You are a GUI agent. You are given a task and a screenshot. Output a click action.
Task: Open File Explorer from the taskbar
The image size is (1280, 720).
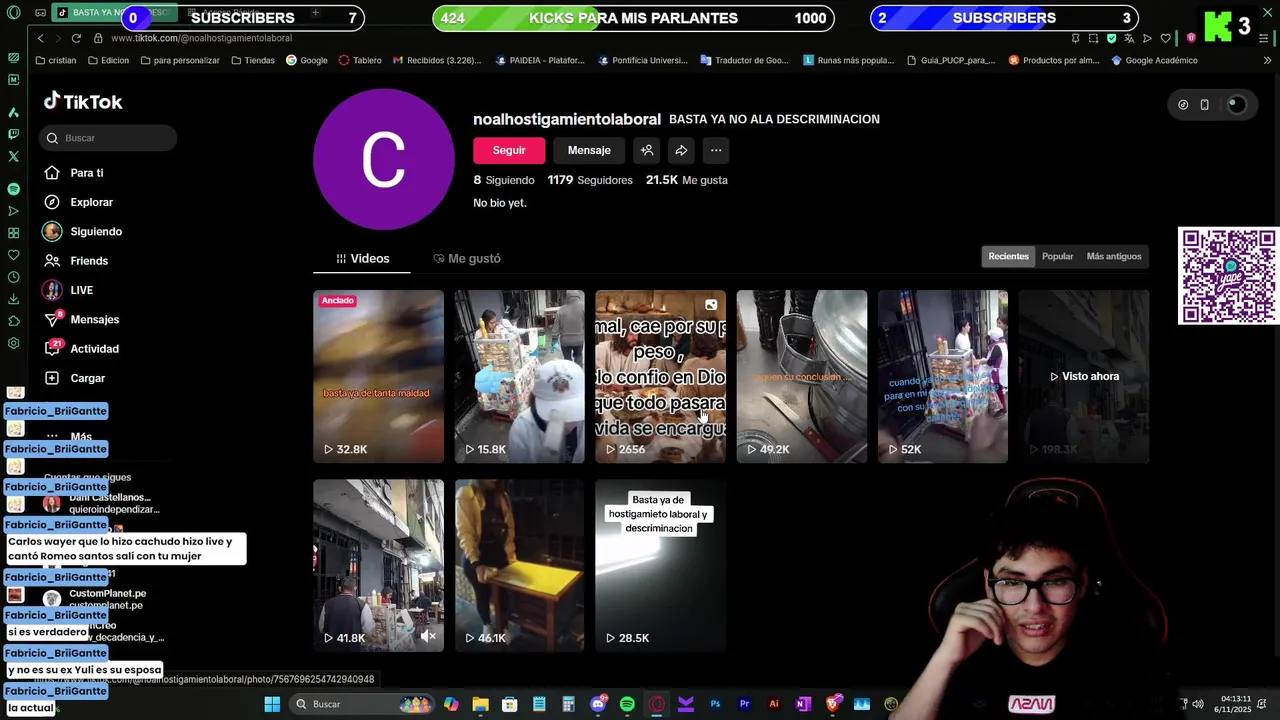(480, 704)
